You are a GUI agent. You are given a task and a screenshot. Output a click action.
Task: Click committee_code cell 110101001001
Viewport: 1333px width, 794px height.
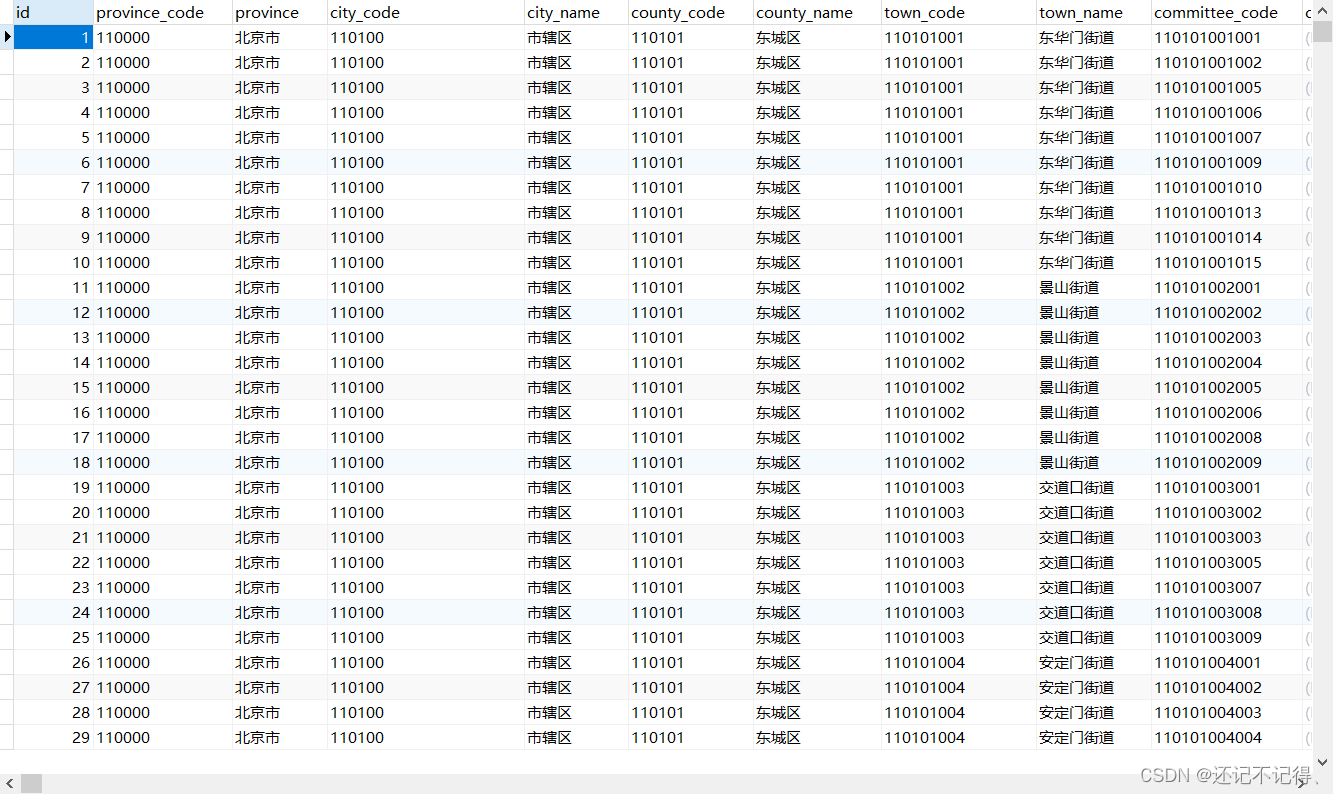[1227, 37]
